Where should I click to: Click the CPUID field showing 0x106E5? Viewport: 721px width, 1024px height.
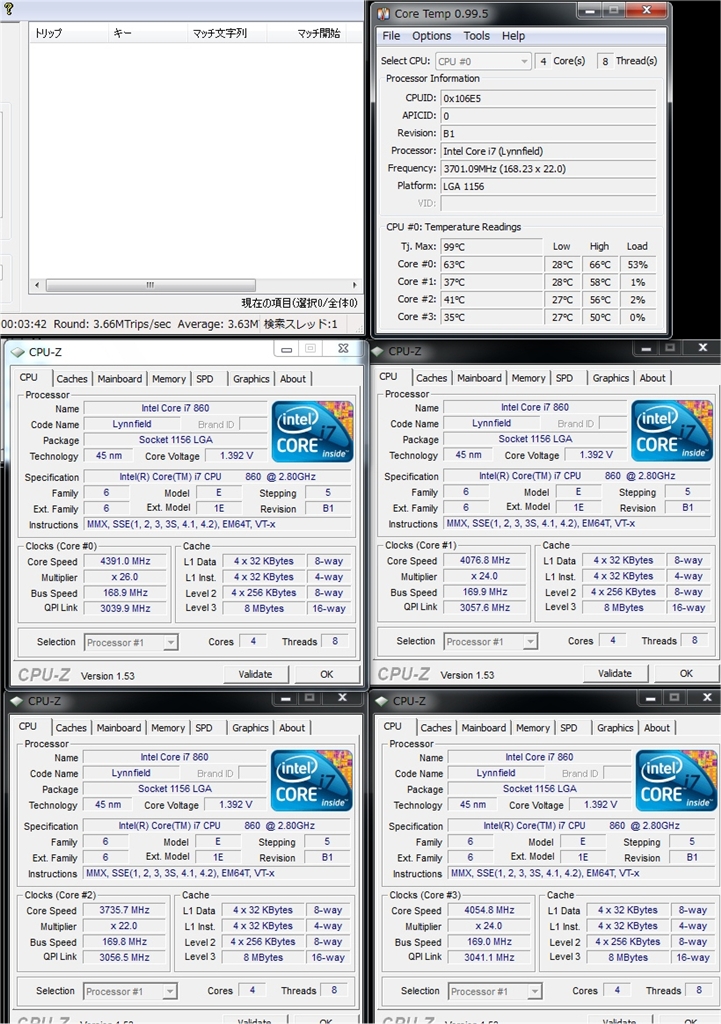pos(548,98)
